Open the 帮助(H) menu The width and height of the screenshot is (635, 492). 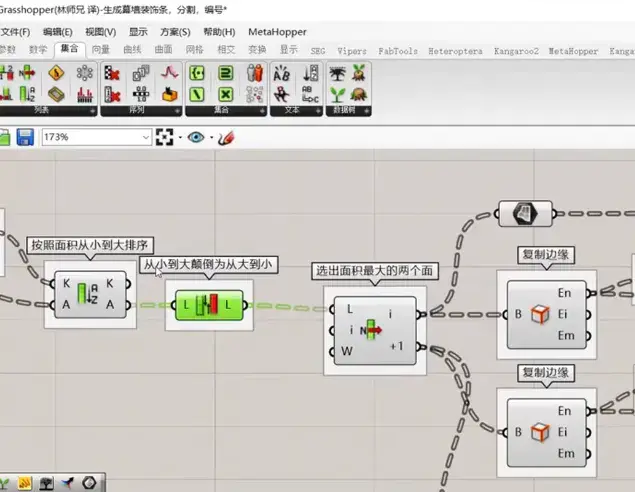(219, 32)
